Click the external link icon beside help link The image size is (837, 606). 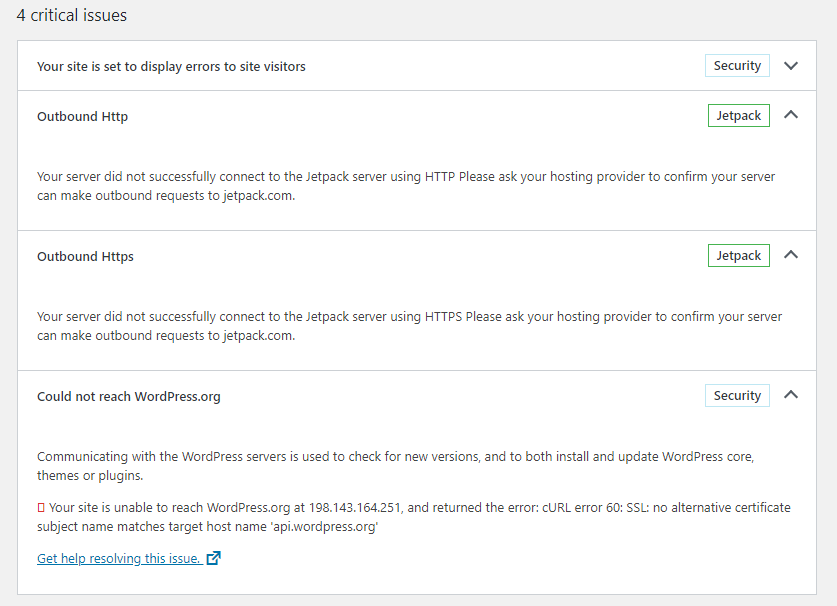click(213, 558)
